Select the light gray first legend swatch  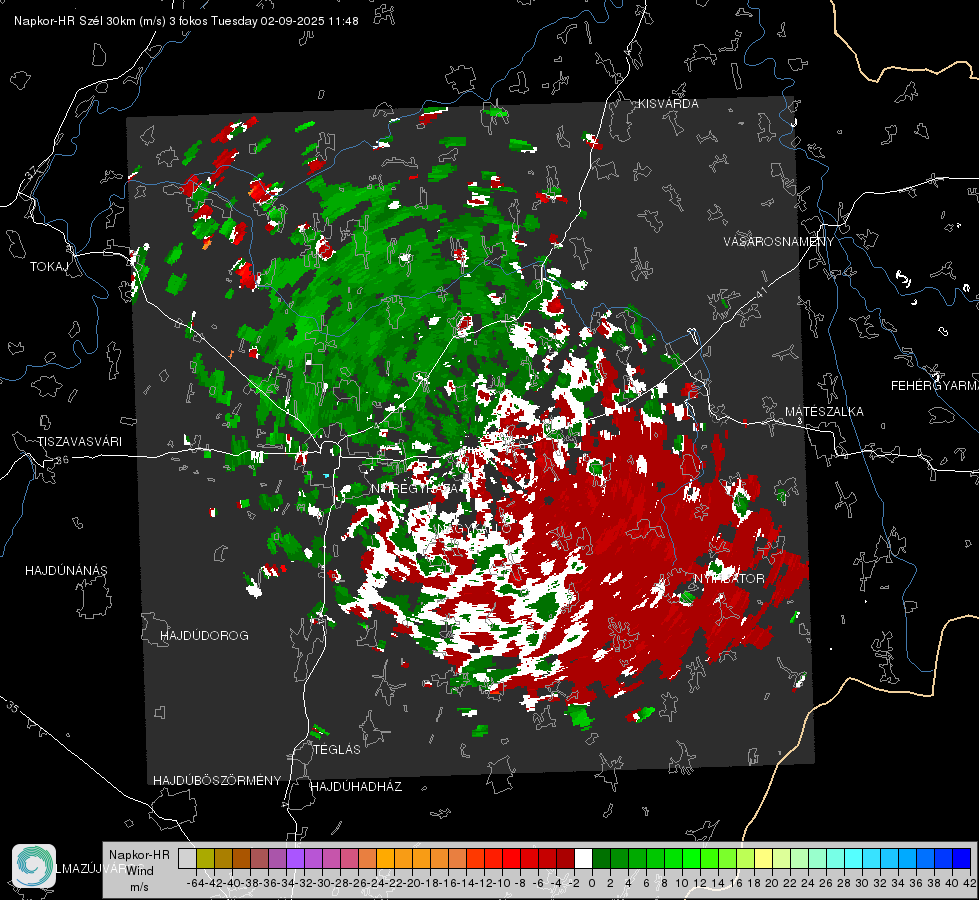click(x=187, y=858)
